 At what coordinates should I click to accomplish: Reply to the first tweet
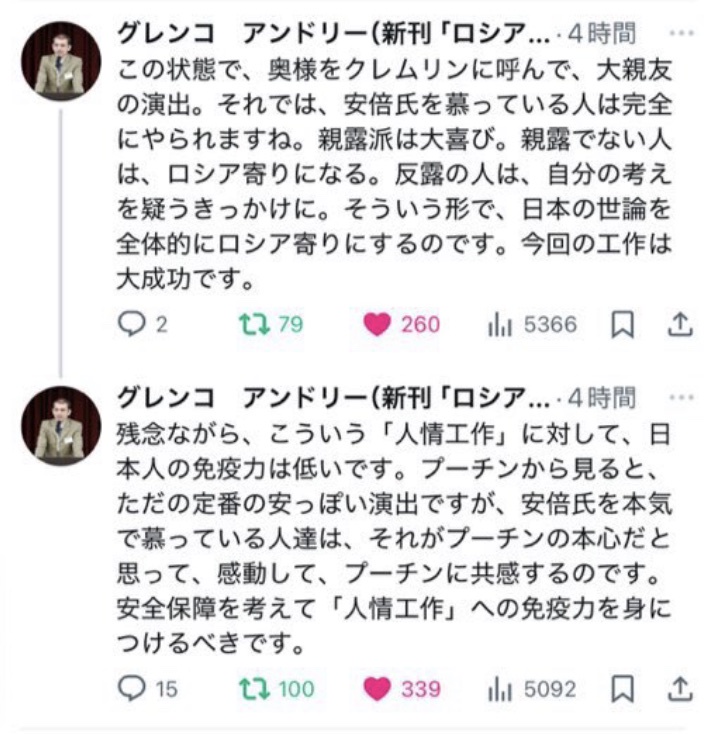(131, 325)
